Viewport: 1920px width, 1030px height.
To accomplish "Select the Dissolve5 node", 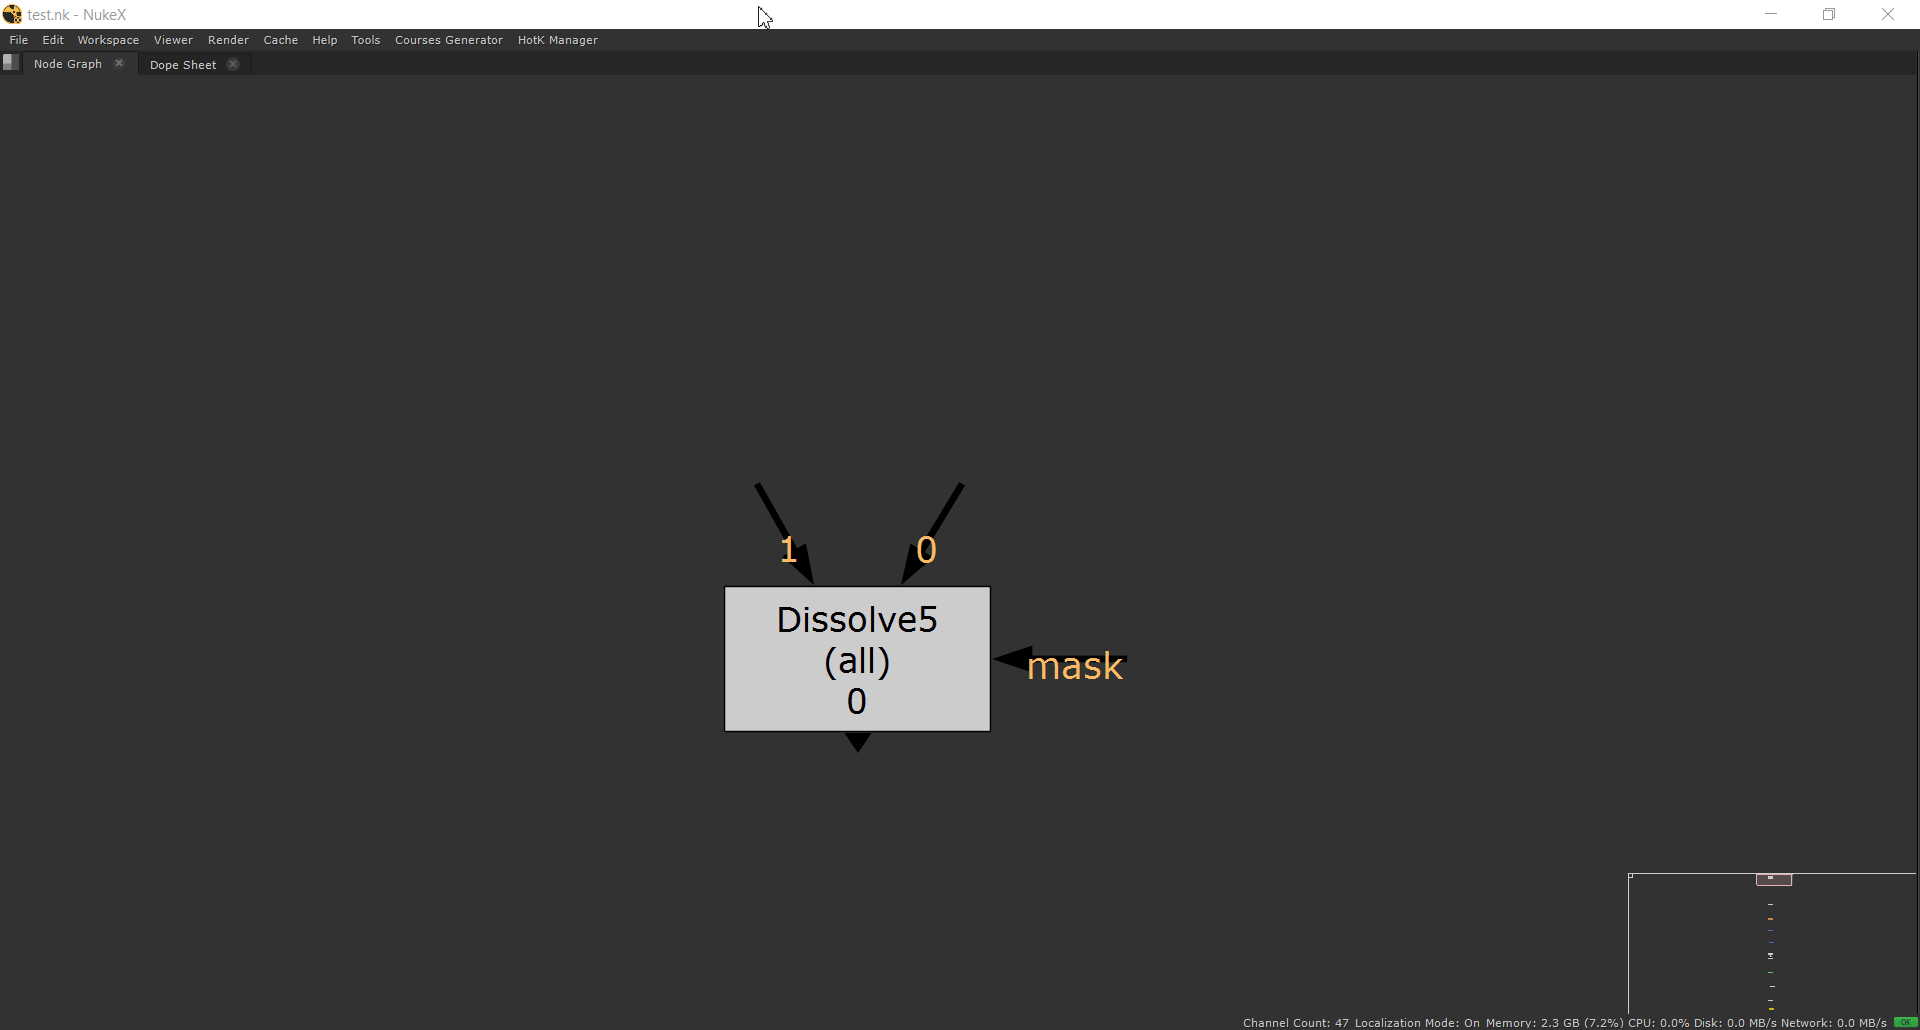I will coord(856,660).
